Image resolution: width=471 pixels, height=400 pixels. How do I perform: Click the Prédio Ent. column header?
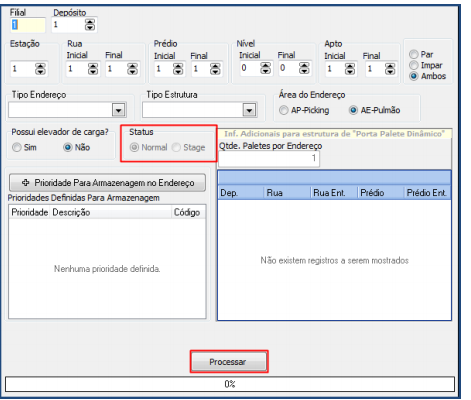pos(427,193)
